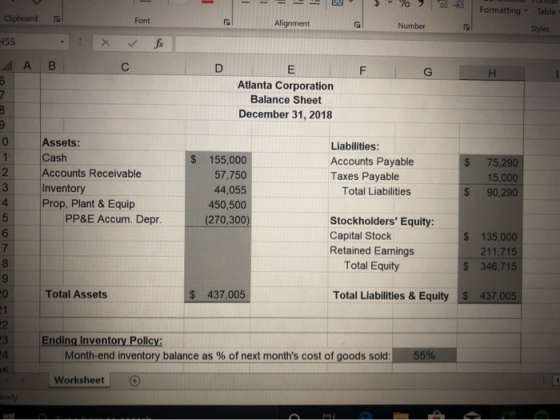Open Insert Function with the fx icon
Viewport: 560px width, 420px height.
(159, 44)
